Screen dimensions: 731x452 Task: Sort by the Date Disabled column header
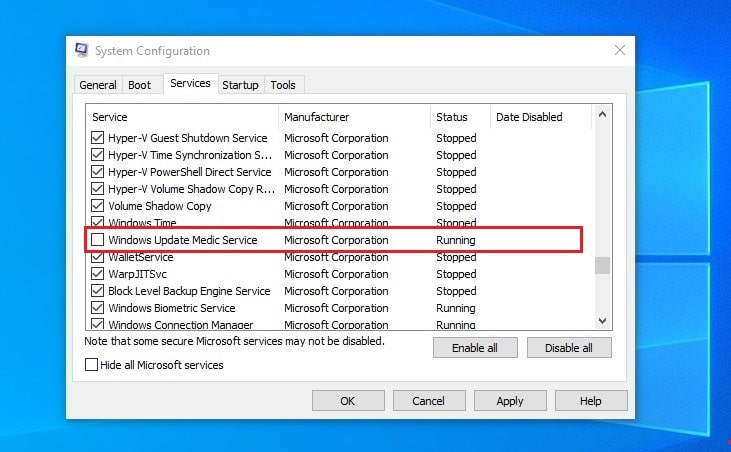(x=541, y=117)
